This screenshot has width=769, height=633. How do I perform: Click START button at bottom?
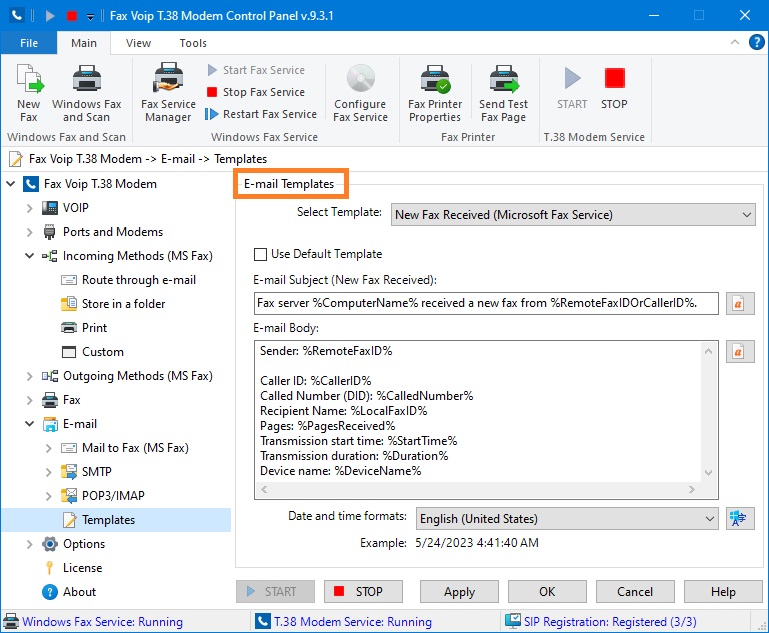click(x=275, y=592)
